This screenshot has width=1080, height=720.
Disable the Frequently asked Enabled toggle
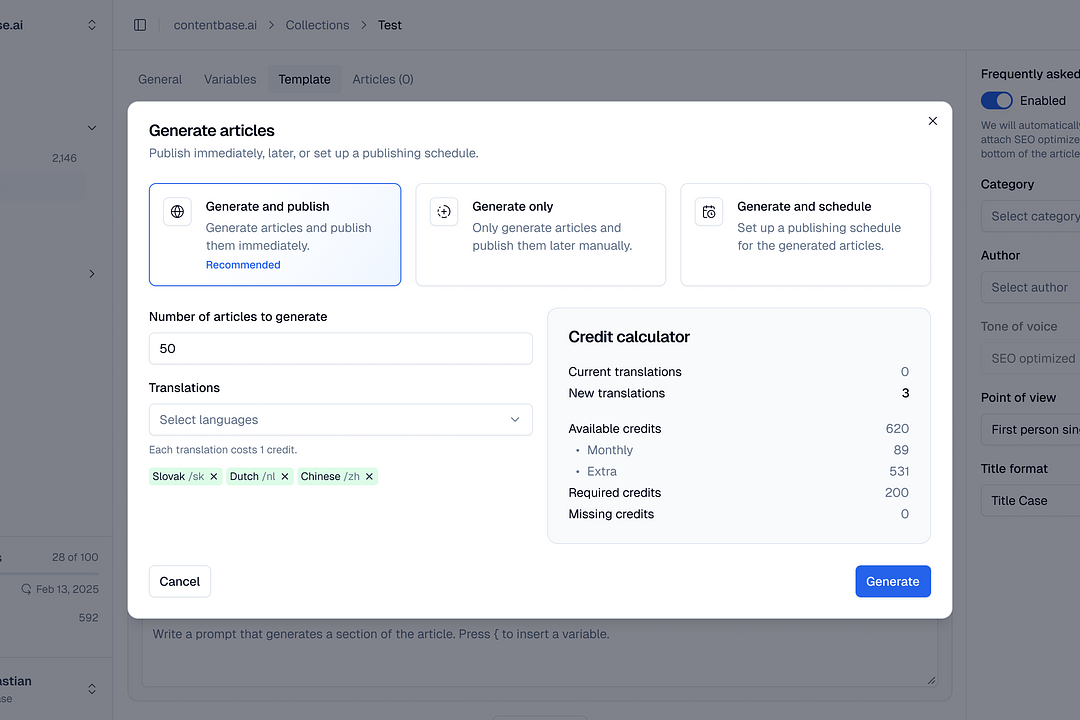996,100
